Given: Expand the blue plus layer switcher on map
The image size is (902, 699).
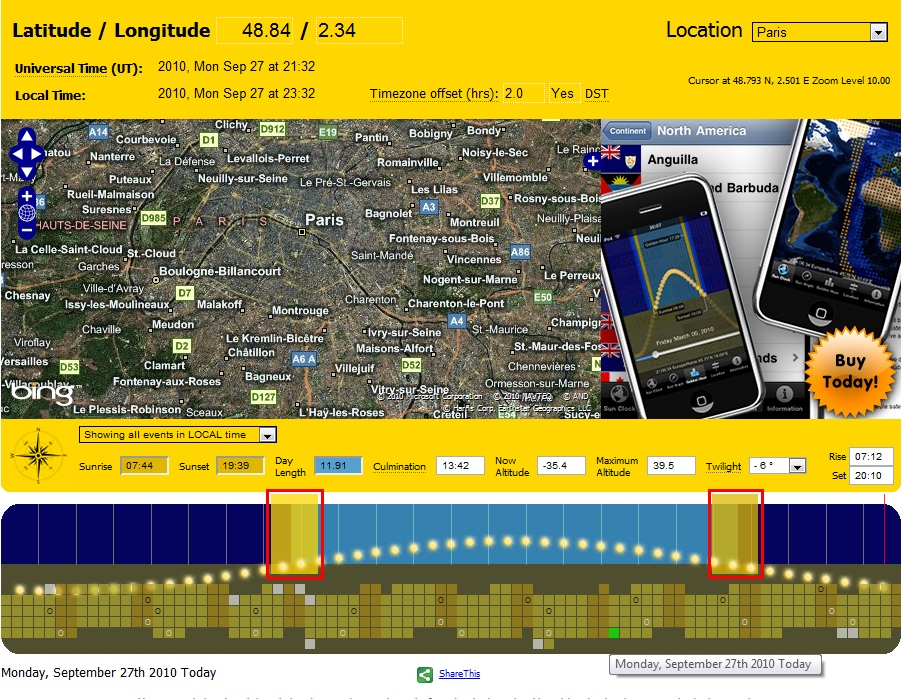Looking at the screenshot, I should (x=592, y=160).
